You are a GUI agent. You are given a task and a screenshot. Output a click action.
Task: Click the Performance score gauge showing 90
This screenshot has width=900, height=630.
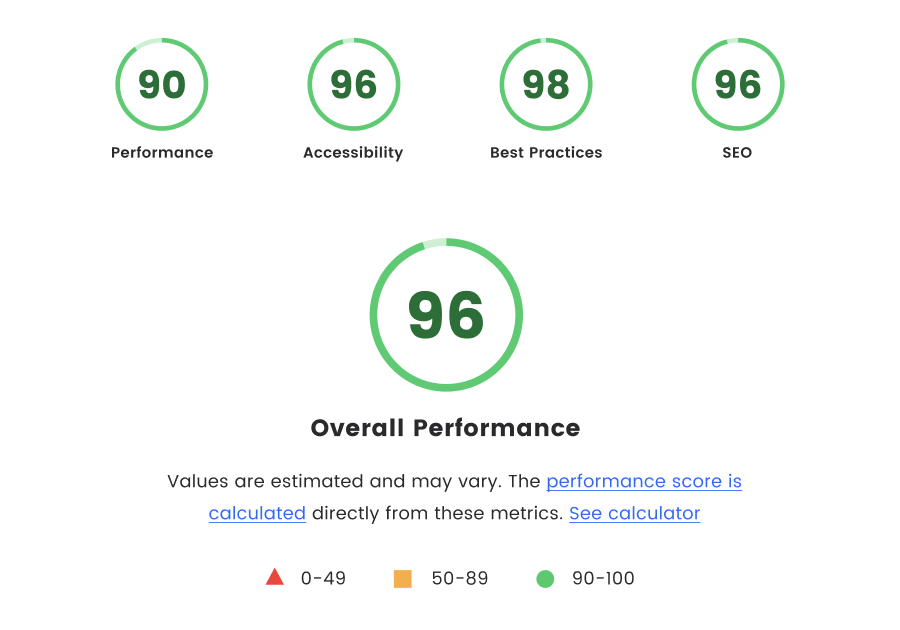pyautogui.click(x=162, y=84)
